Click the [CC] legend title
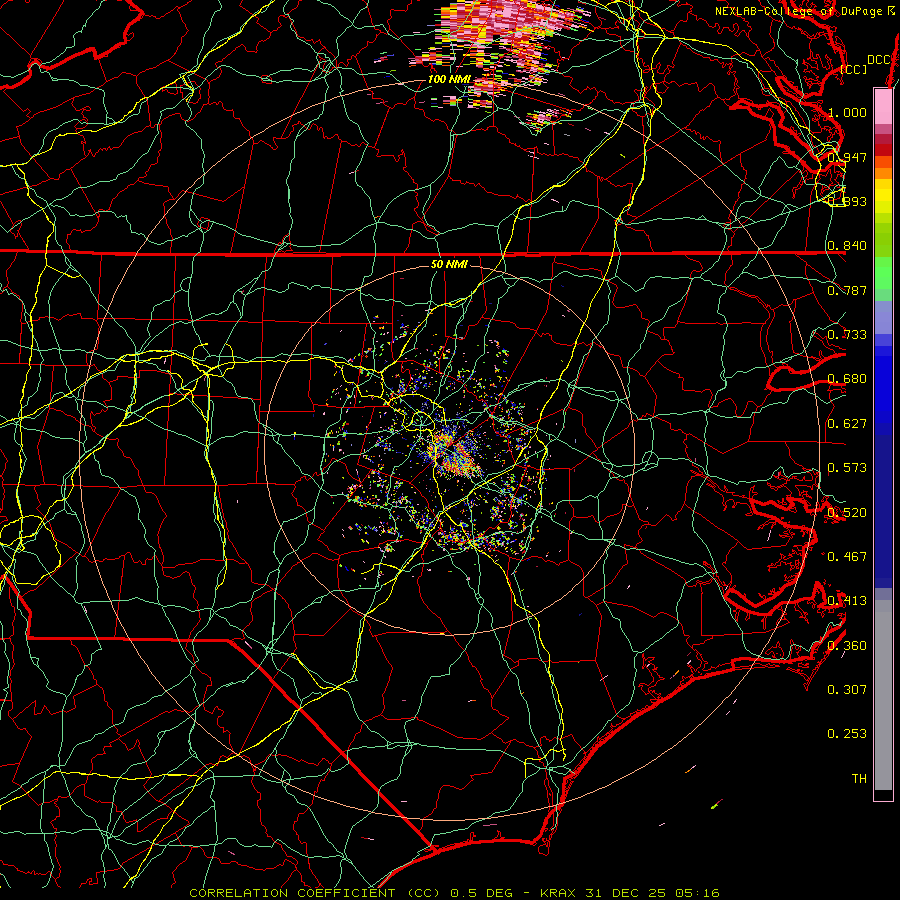The image size is (900, 900). point(854,69)
